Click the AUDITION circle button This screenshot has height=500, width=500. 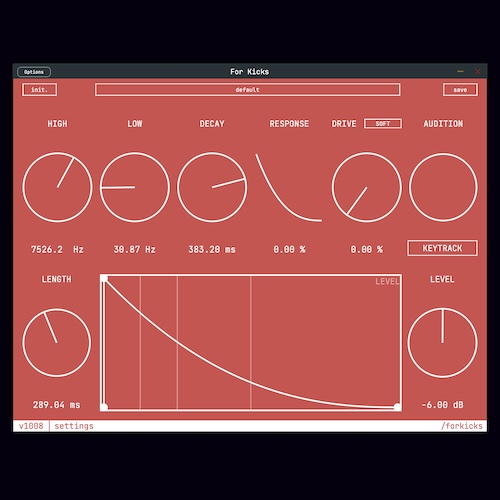pyautogui.click(x=443, y=187)
